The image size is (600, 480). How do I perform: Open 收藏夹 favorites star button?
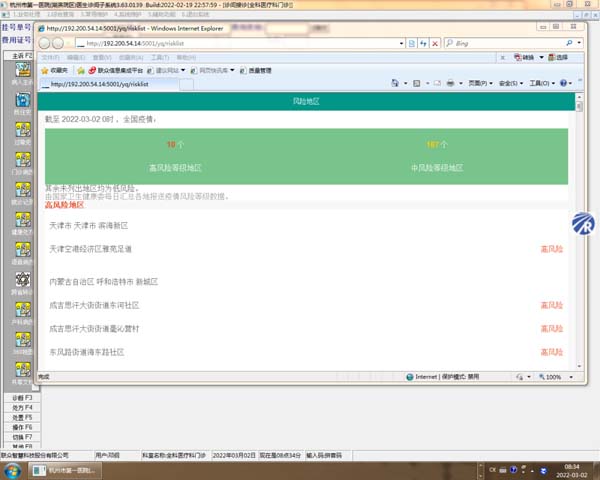pos(55,71)
